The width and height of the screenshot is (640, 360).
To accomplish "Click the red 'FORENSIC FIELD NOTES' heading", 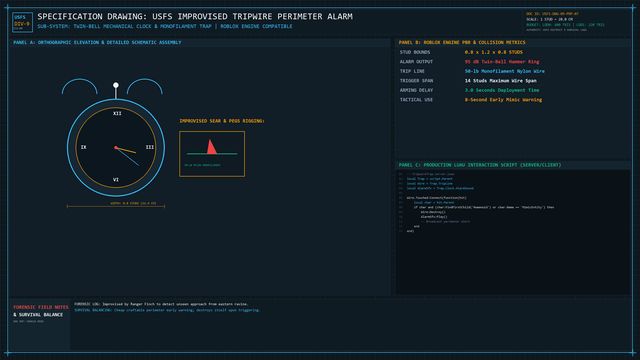I will [x=41, y=307].
